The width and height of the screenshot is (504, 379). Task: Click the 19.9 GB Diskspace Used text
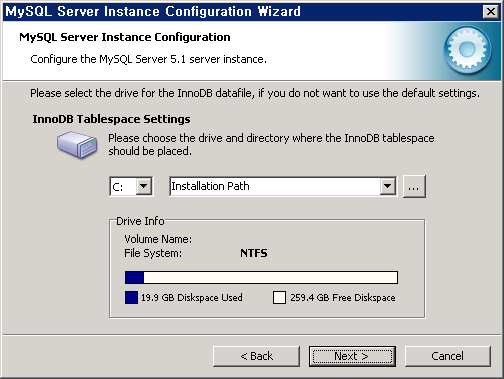(x=192, y=297)
